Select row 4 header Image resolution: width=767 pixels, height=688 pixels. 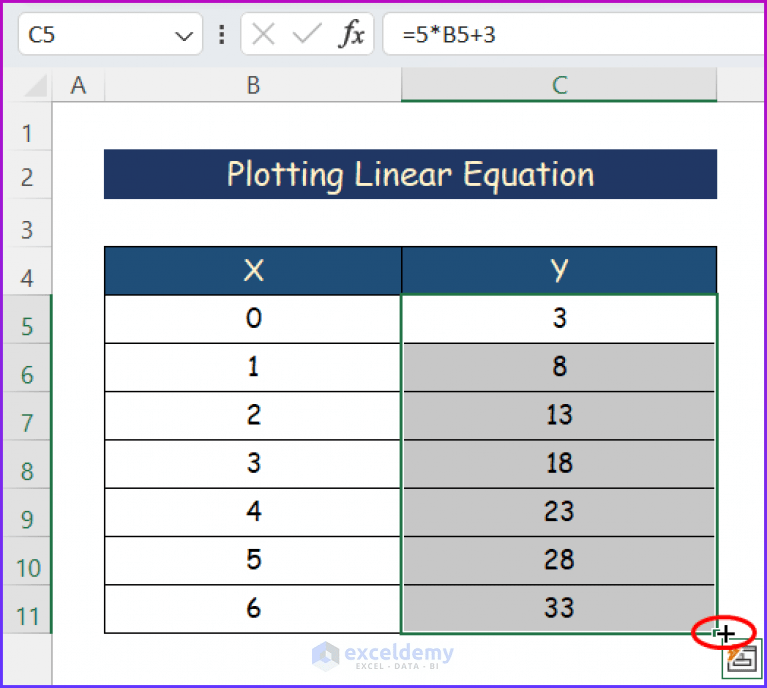coord(27,271)
